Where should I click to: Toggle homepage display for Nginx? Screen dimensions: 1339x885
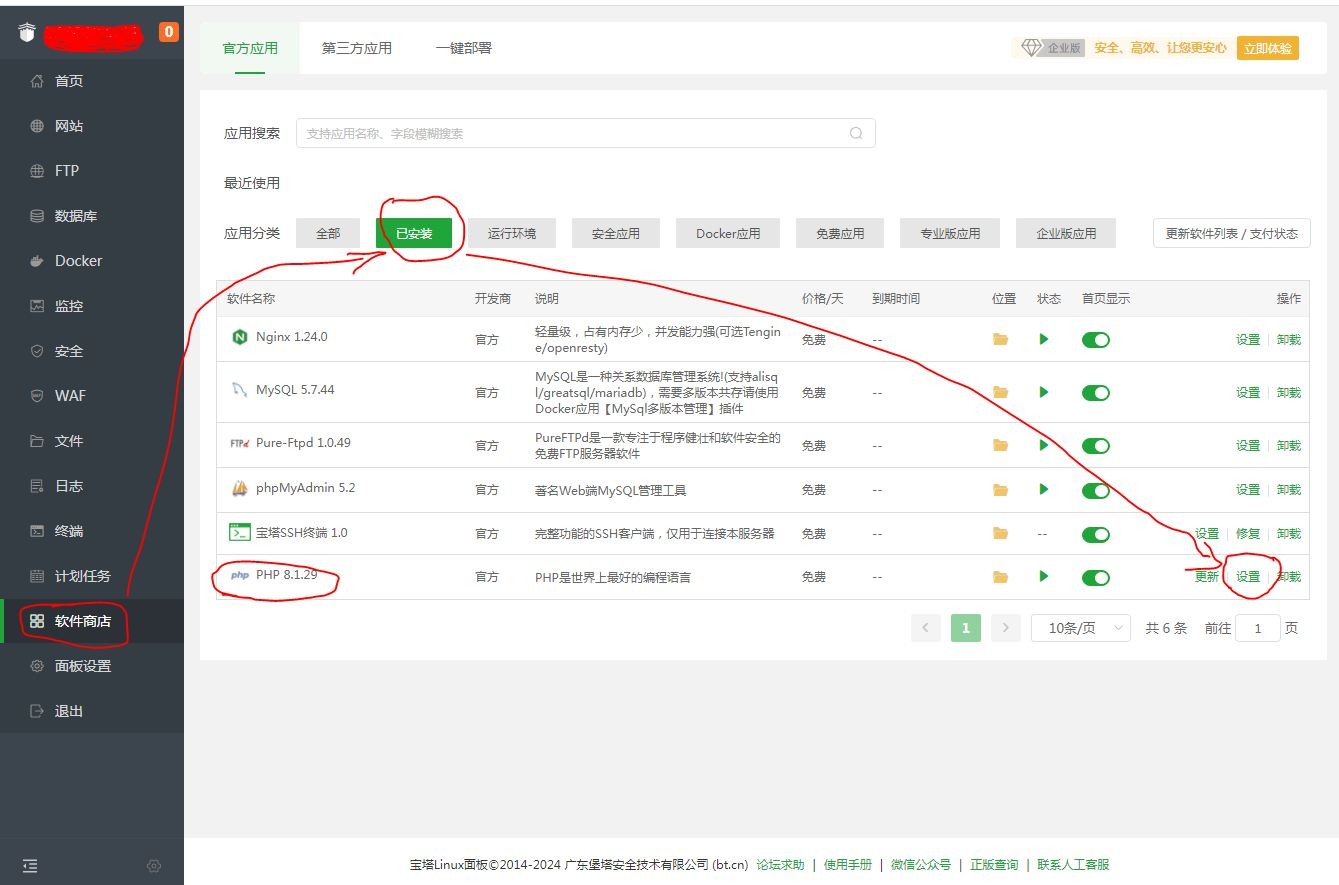pyautogui.click(x=1096, y=340)
